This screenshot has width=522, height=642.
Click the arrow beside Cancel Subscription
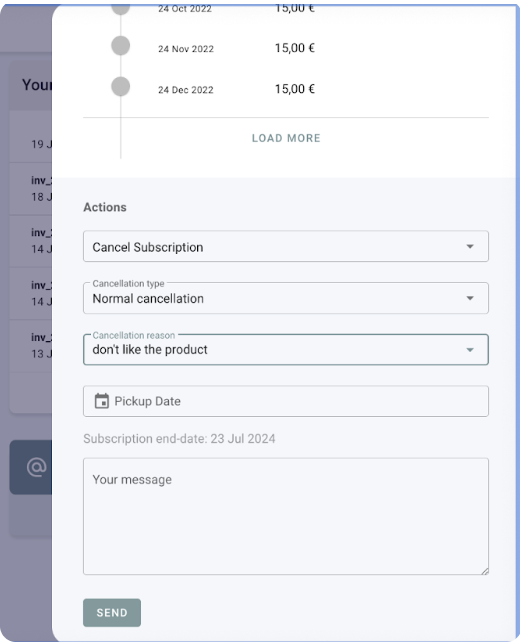pyautogui.click(x=470, y=246)
